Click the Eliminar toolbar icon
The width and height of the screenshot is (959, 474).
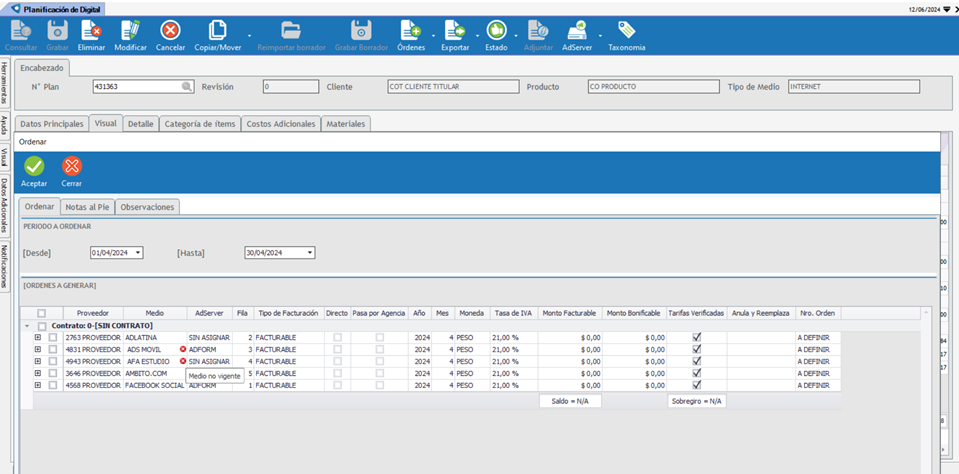pyautogui.click(x=91, y=31)
